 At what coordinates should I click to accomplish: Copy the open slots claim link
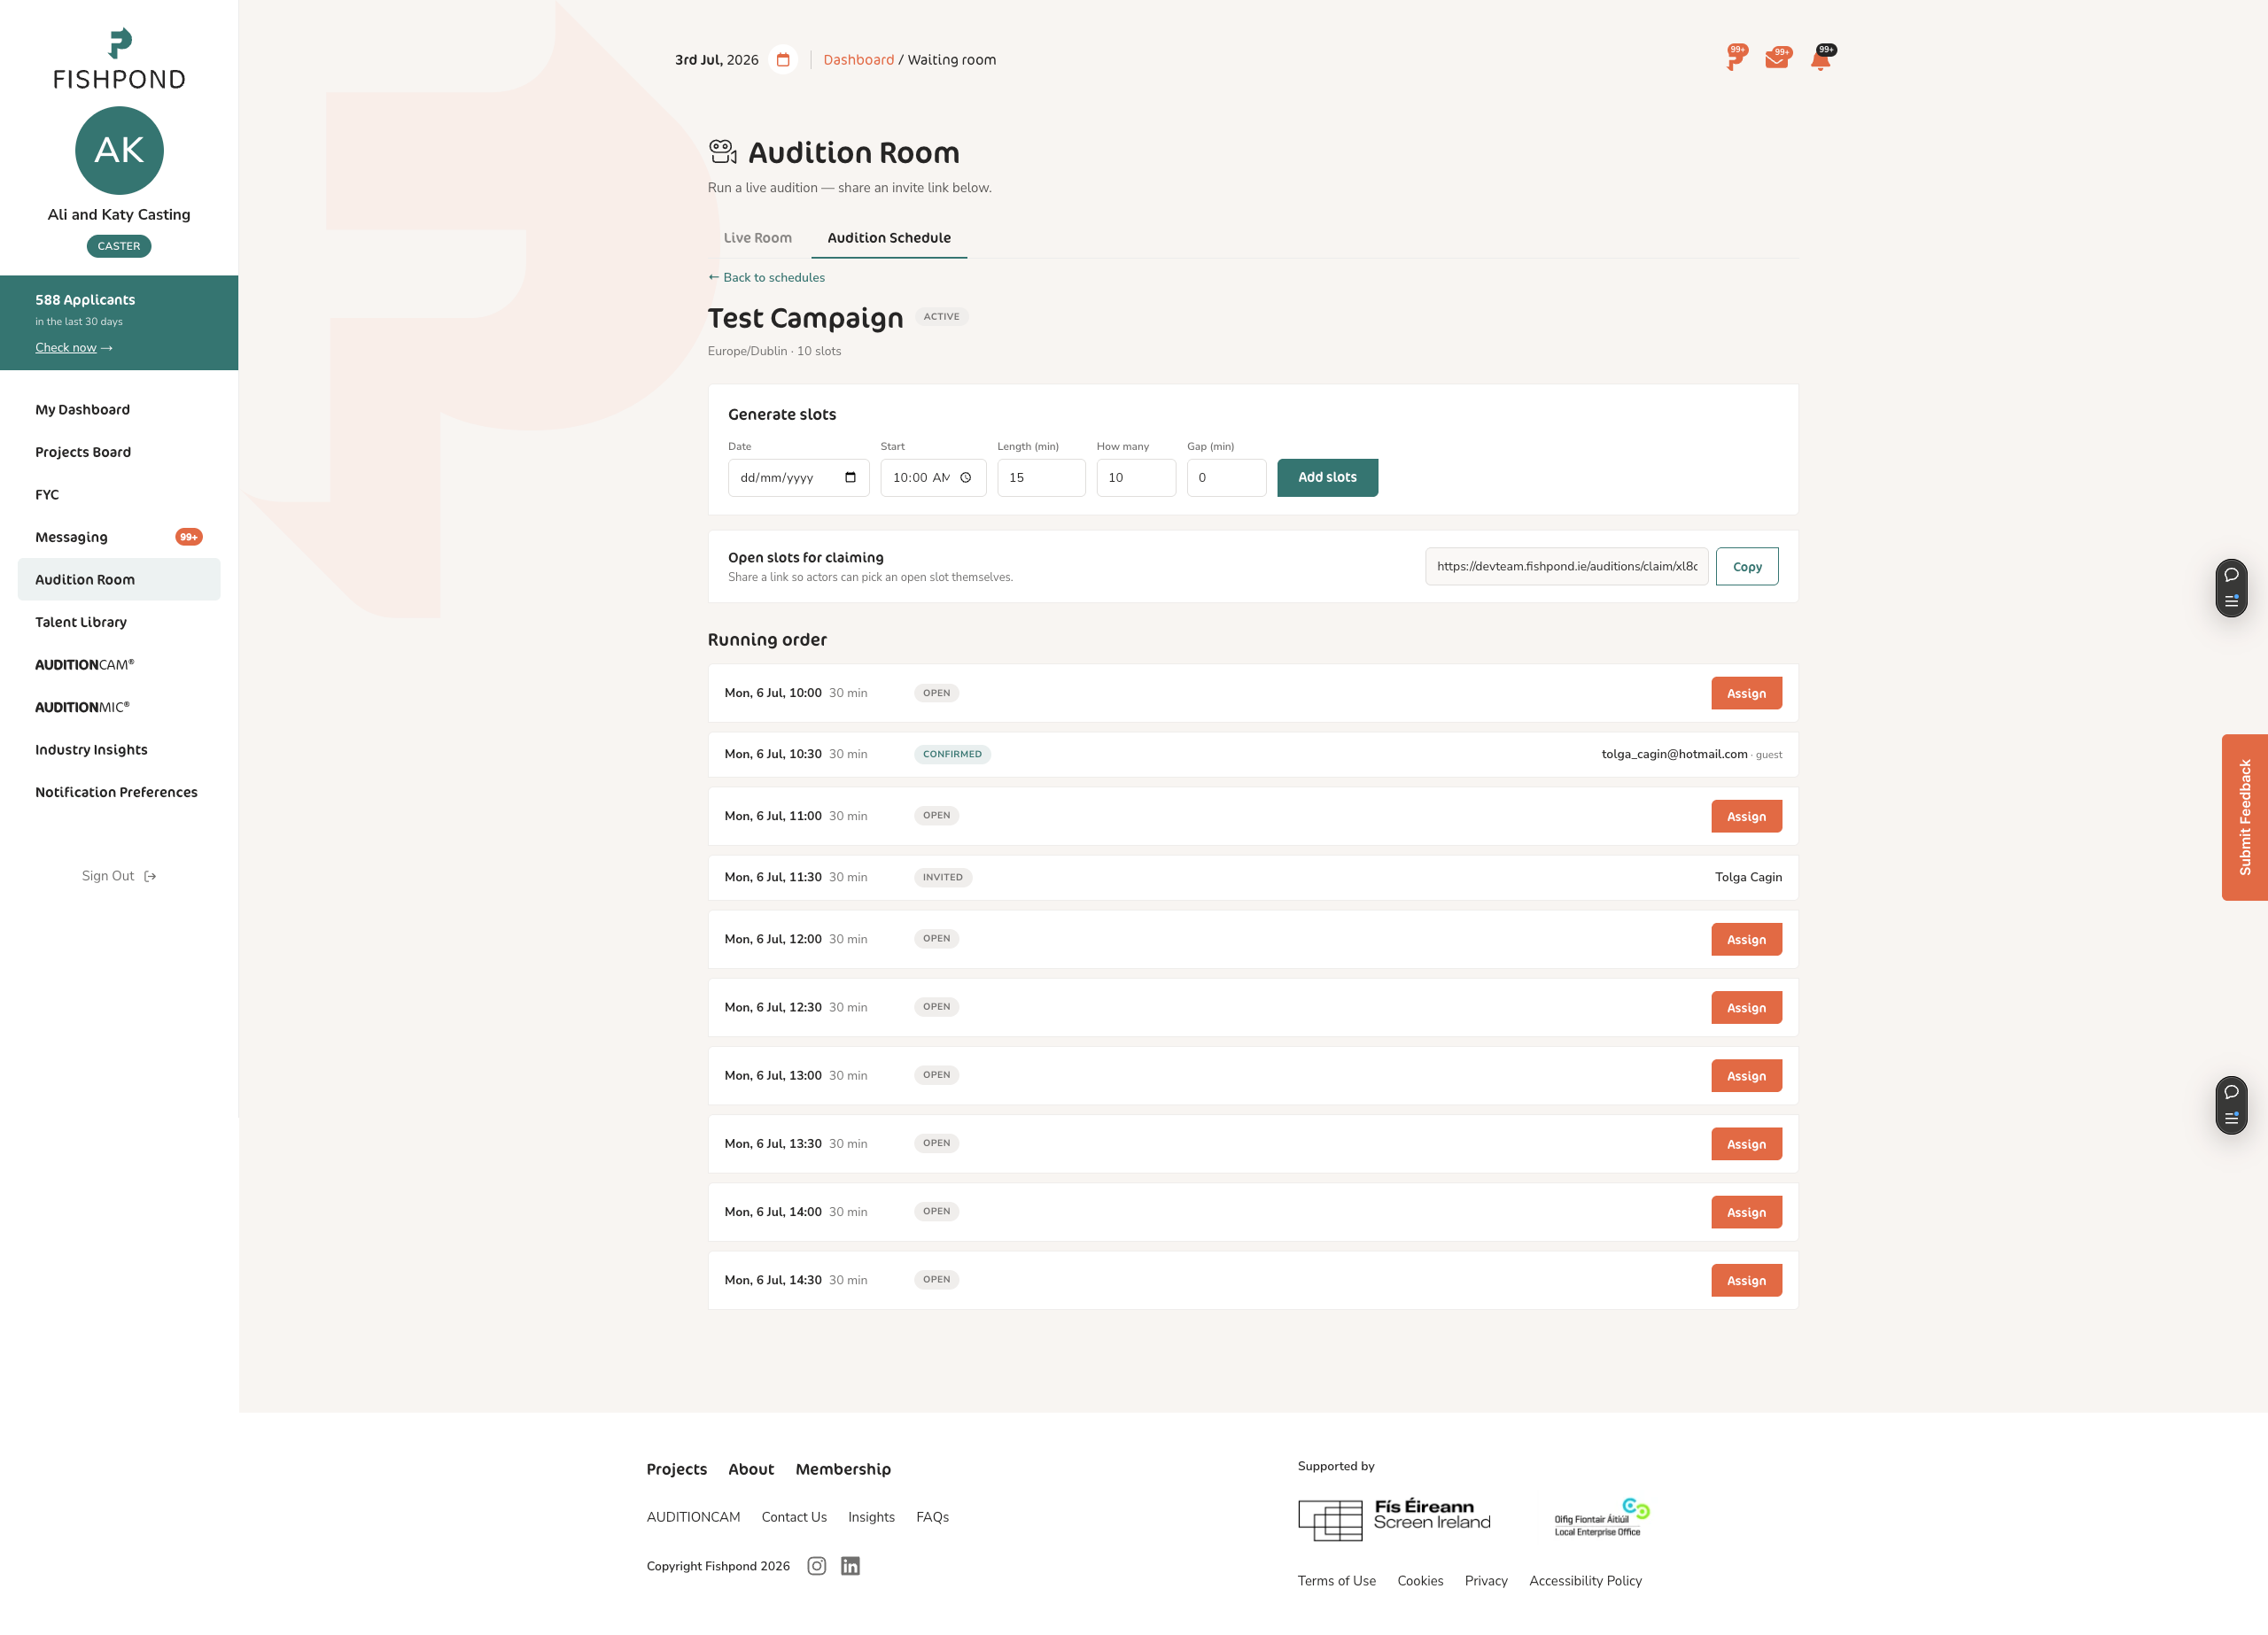(1746, 567)
